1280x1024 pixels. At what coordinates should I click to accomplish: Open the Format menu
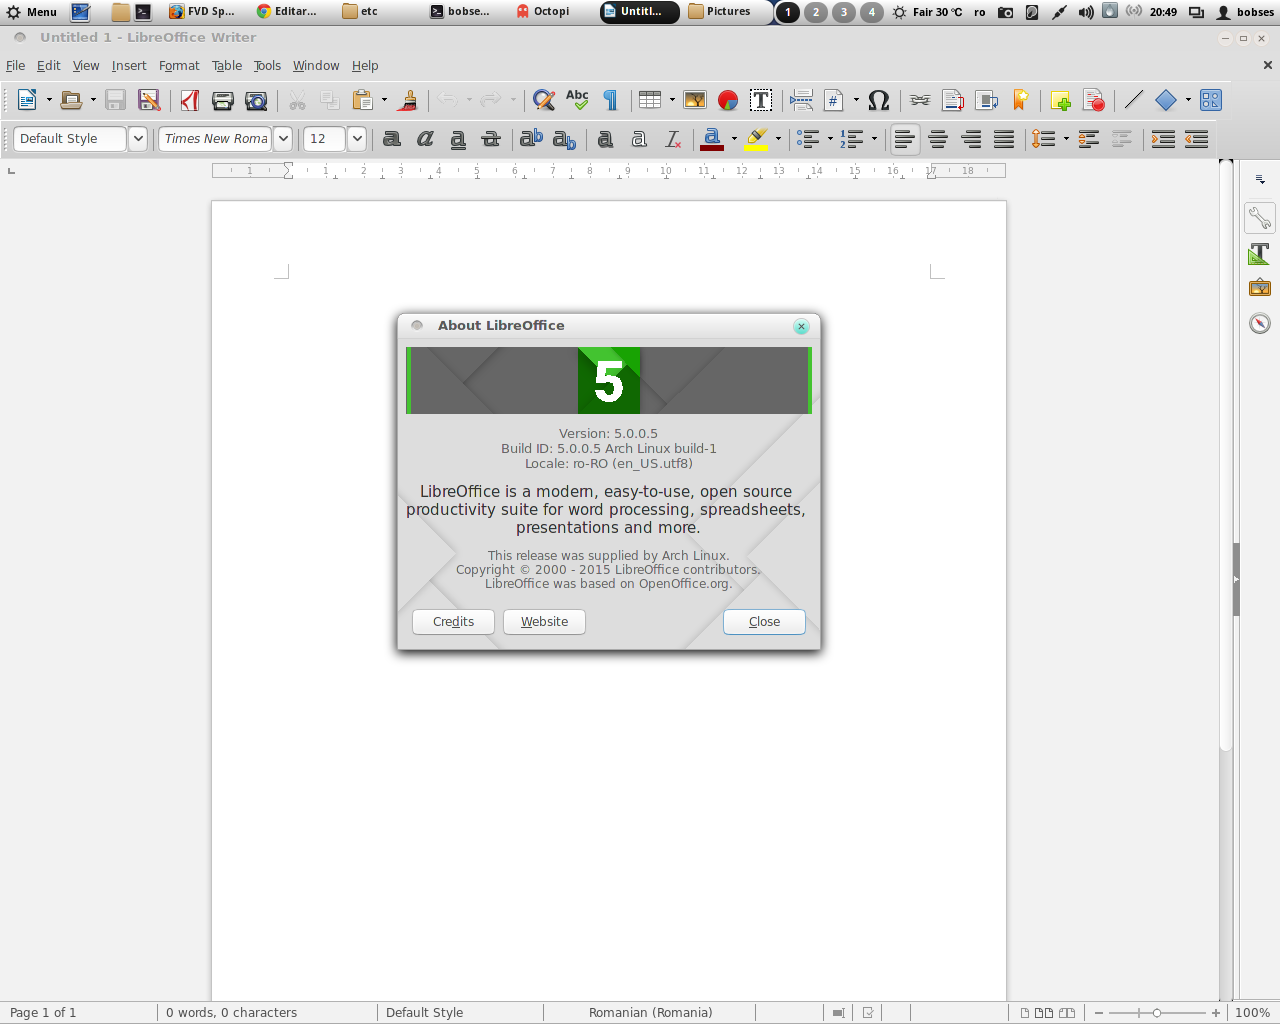coord(179,65)
